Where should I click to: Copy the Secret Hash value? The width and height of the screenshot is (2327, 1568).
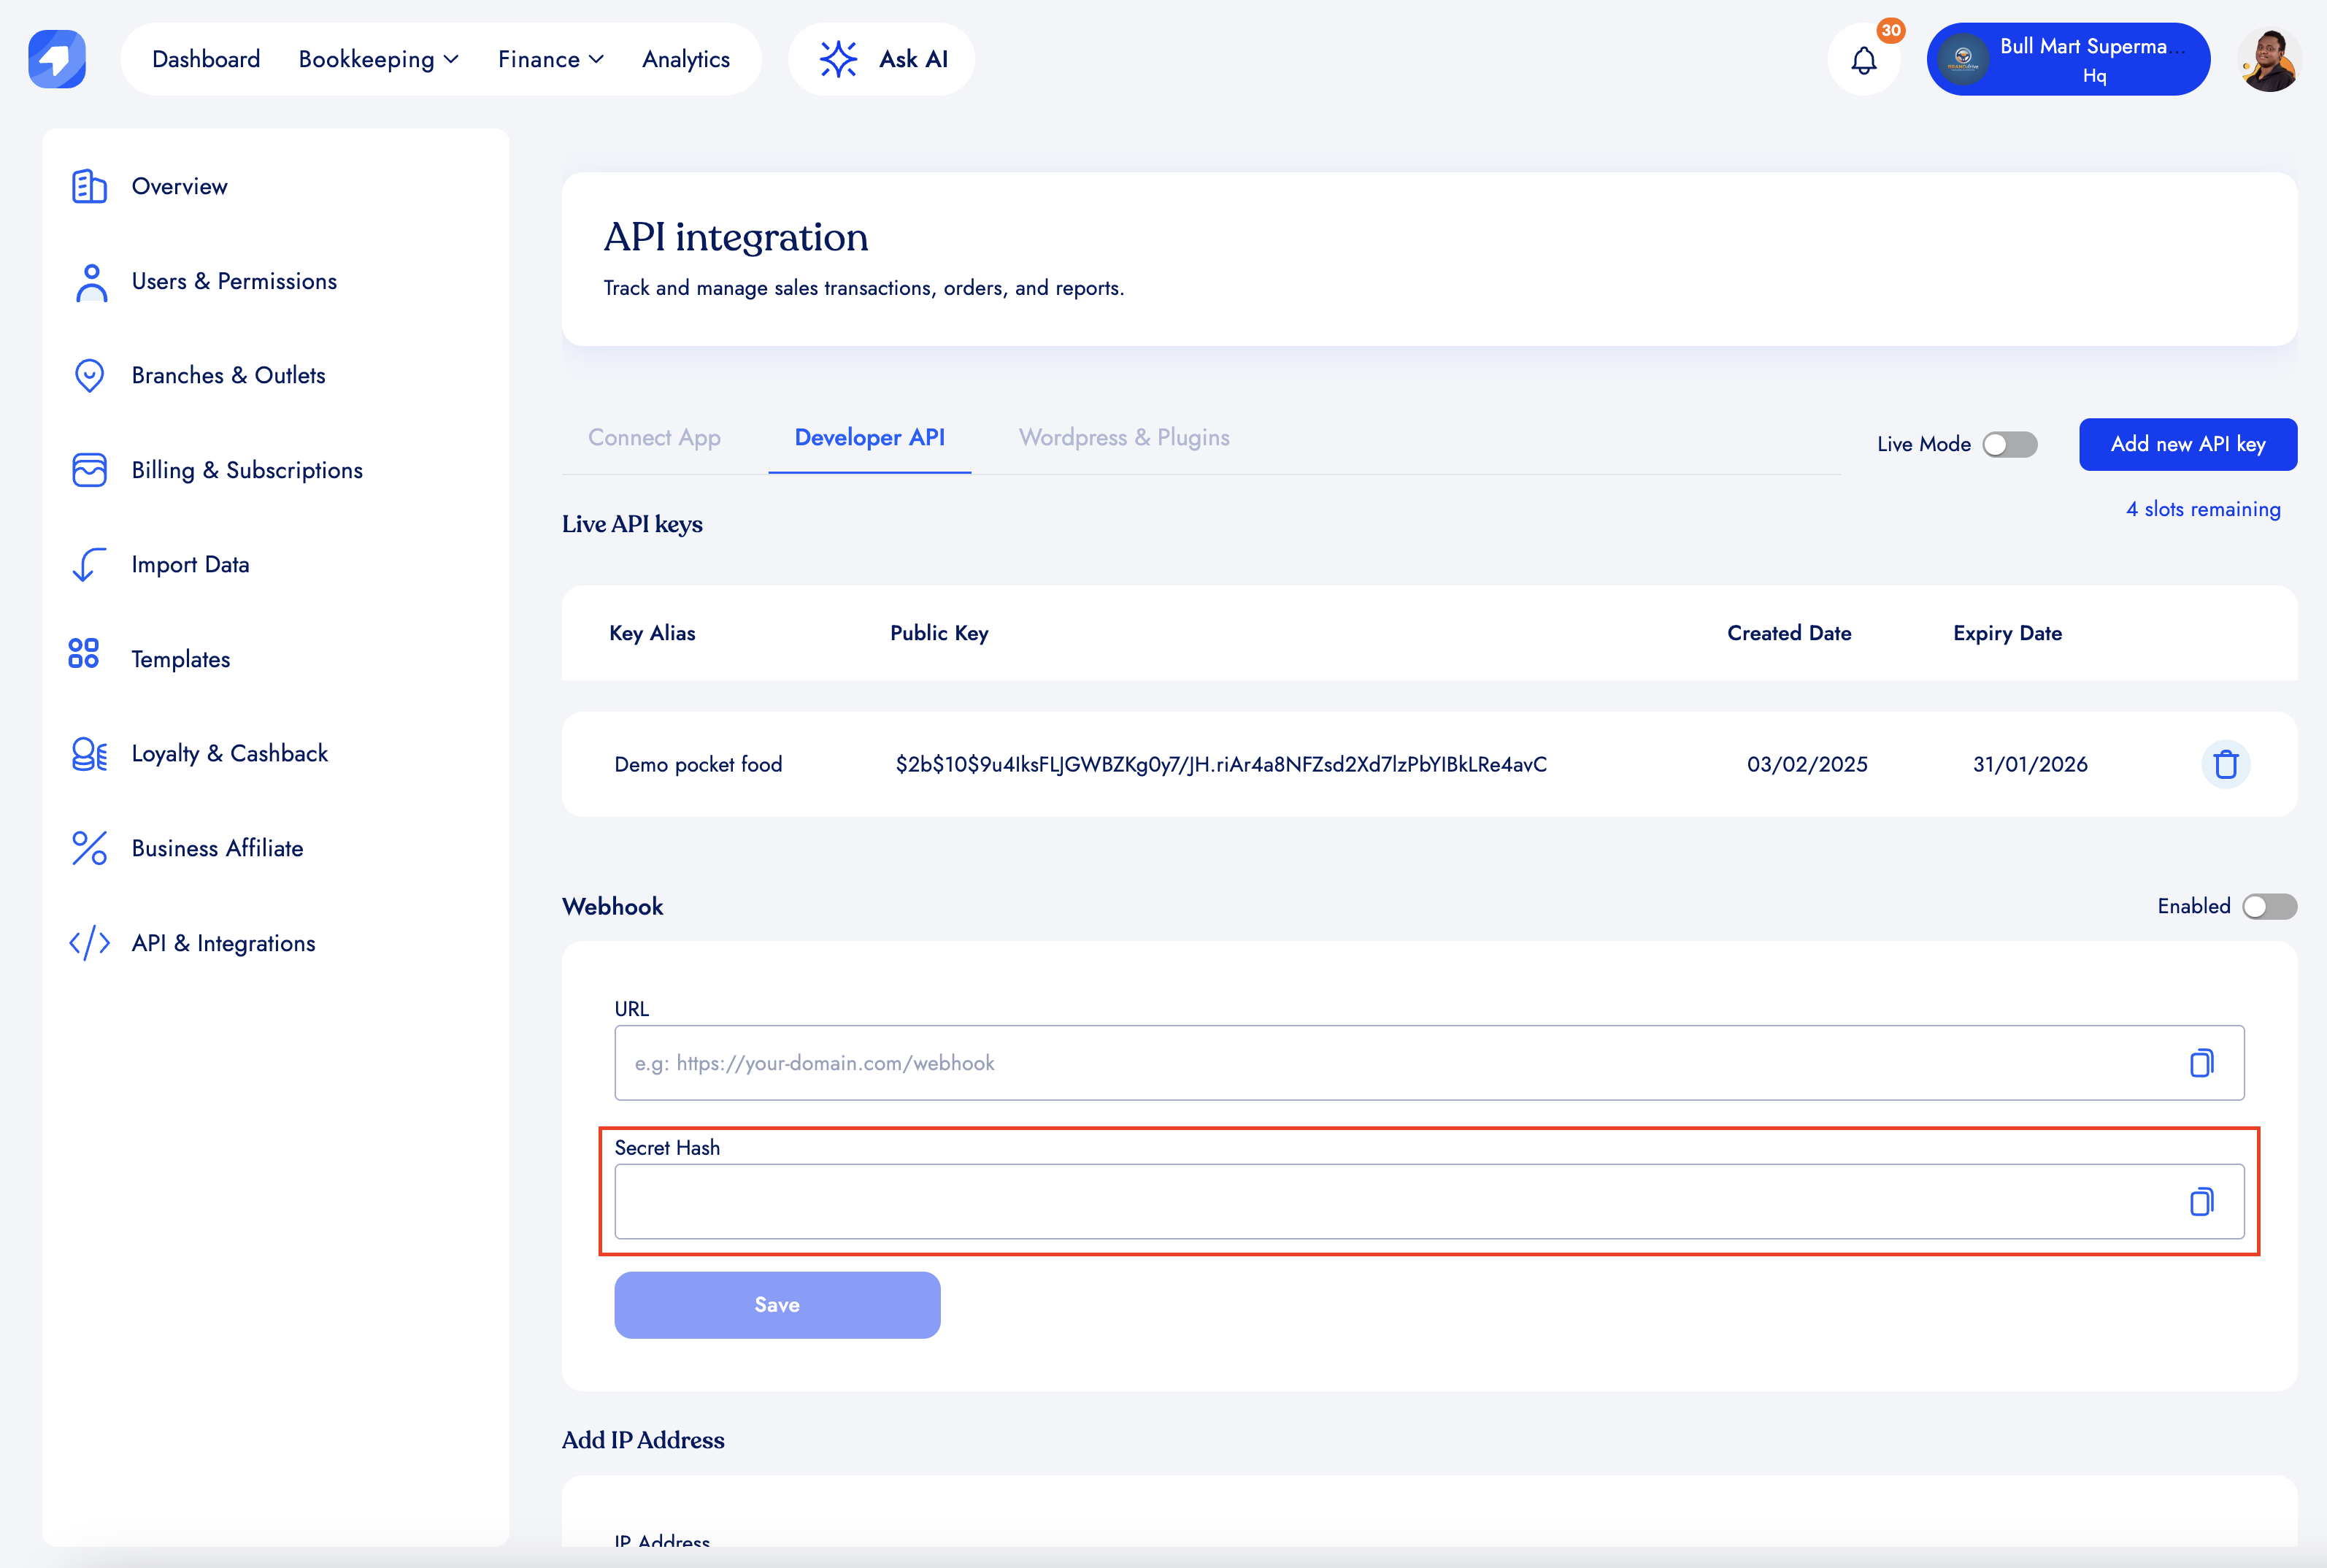coord(2201,1202)
